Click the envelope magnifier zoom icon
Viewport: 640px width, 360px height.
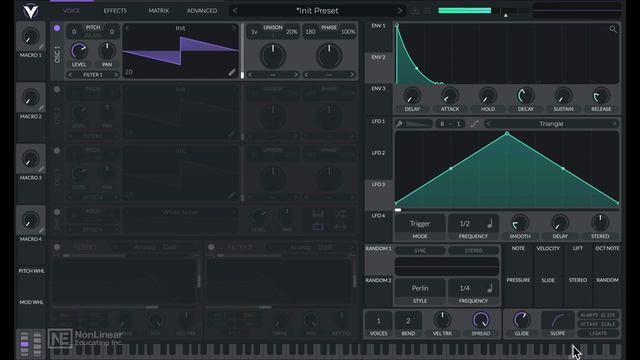tap(613, 29)
